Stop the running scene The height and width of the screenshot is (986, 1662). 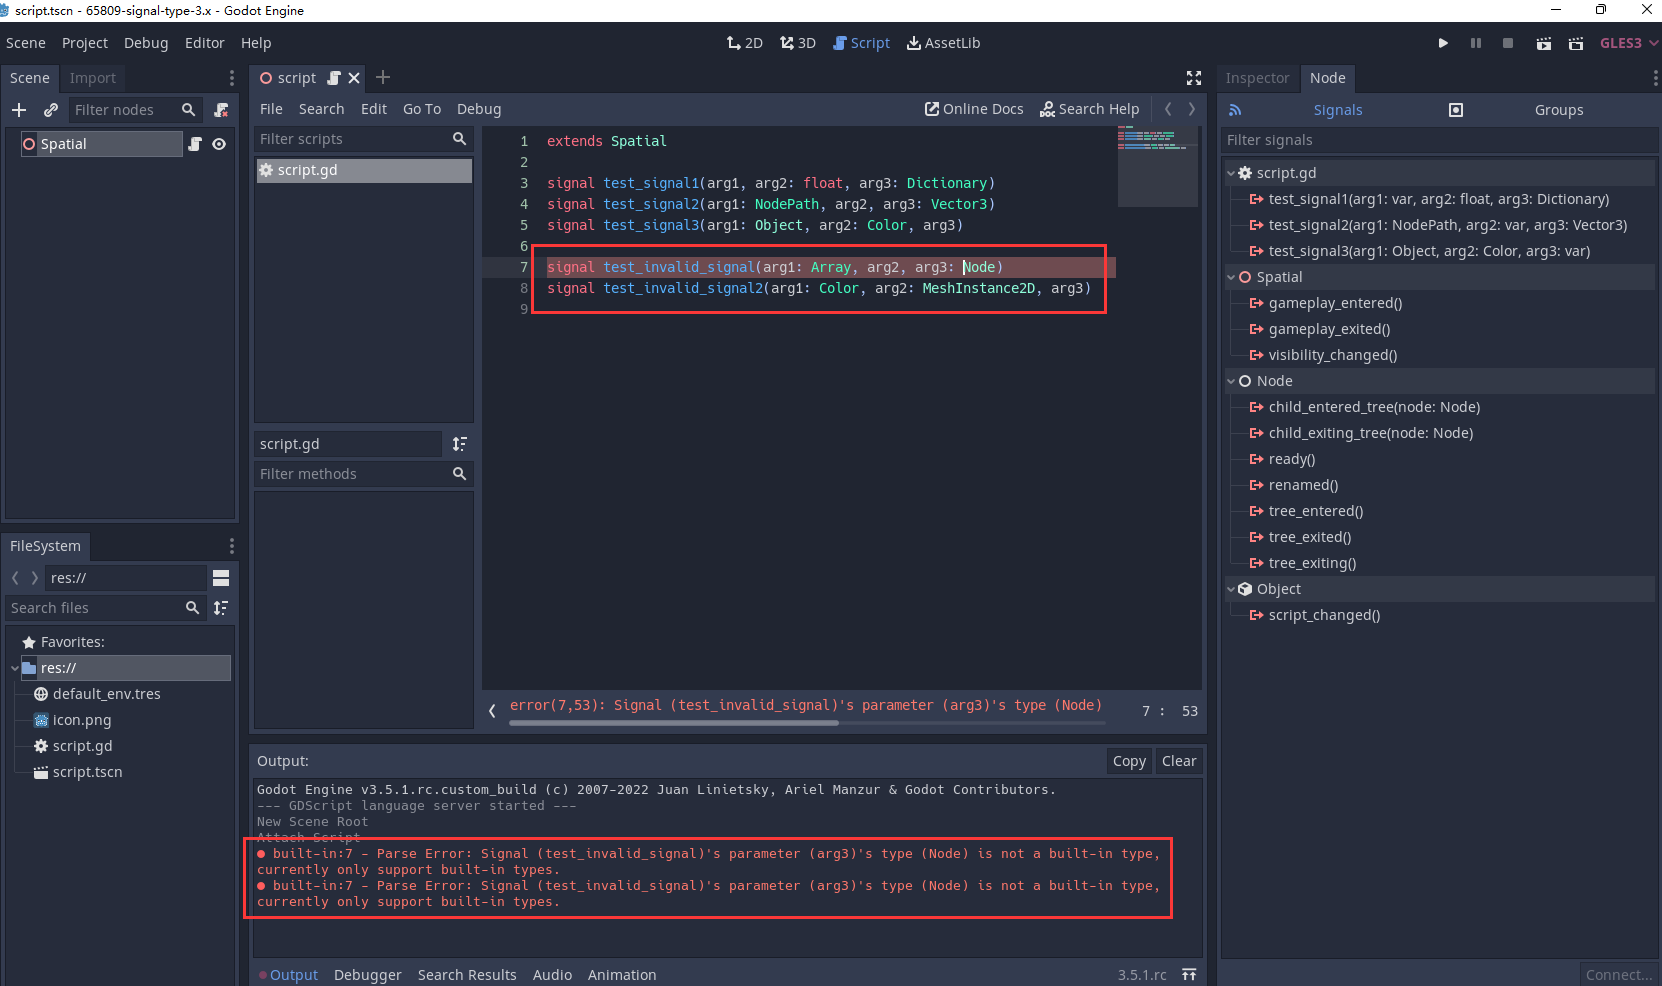pos(1508,43)
